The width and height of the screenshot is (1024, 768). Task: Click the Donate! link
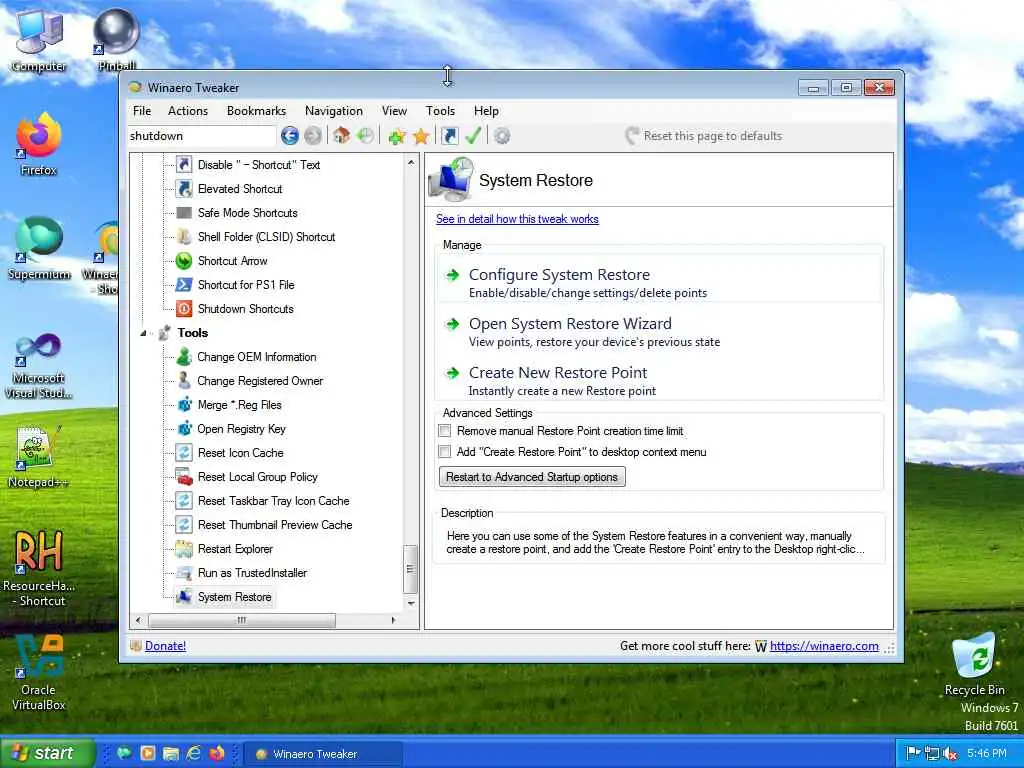[165, 646]
